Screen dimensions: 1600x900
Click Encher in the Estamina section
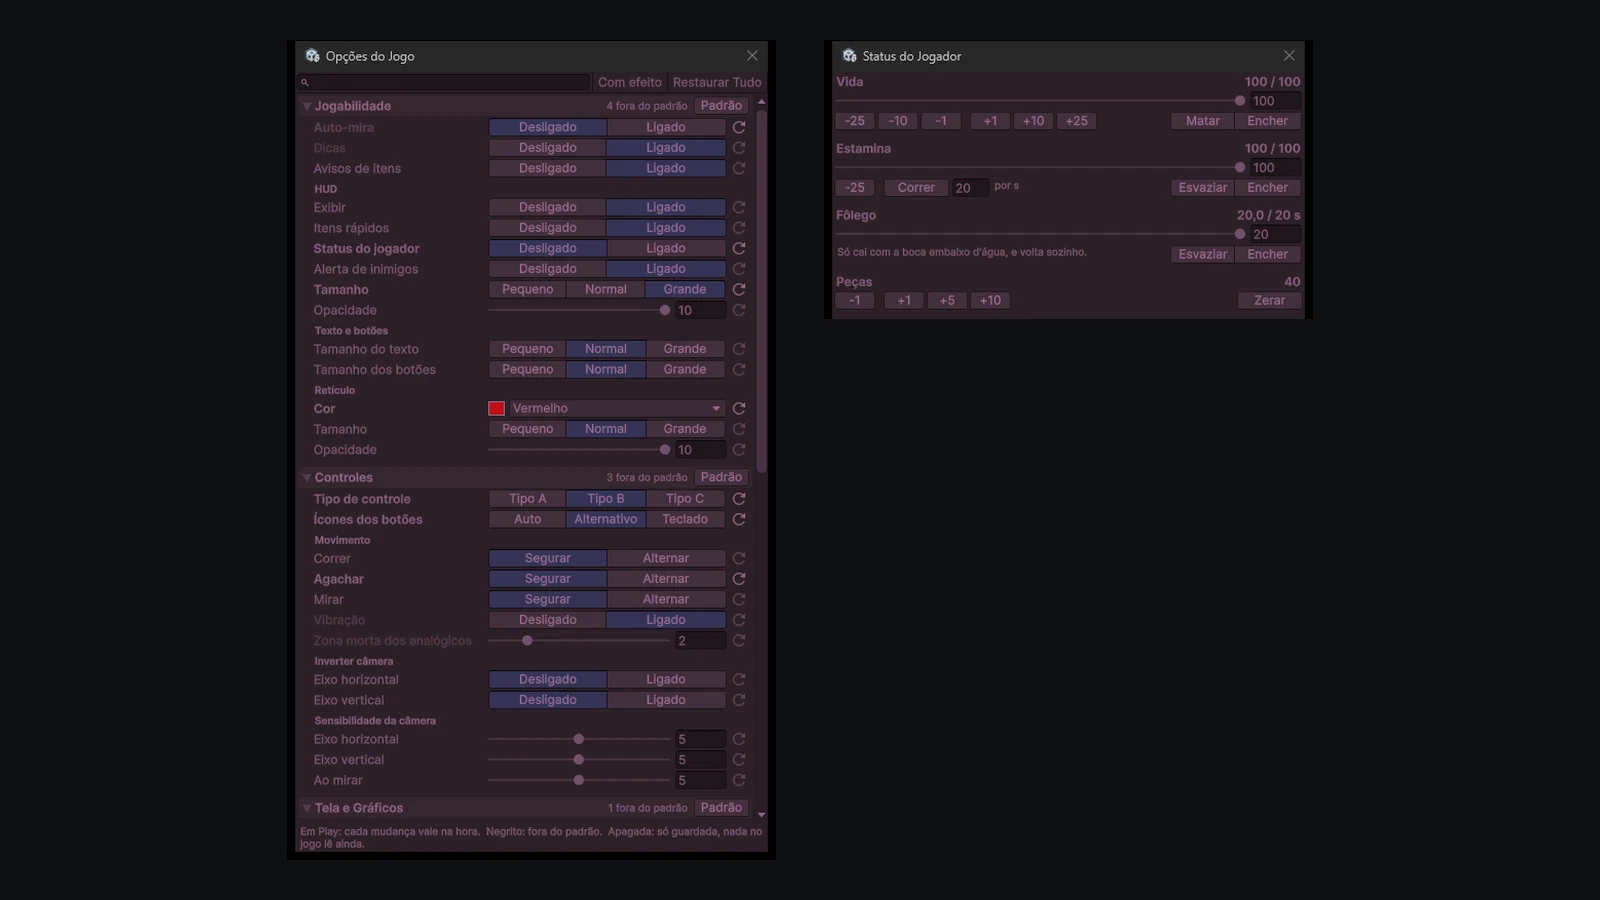[1268, 187]
